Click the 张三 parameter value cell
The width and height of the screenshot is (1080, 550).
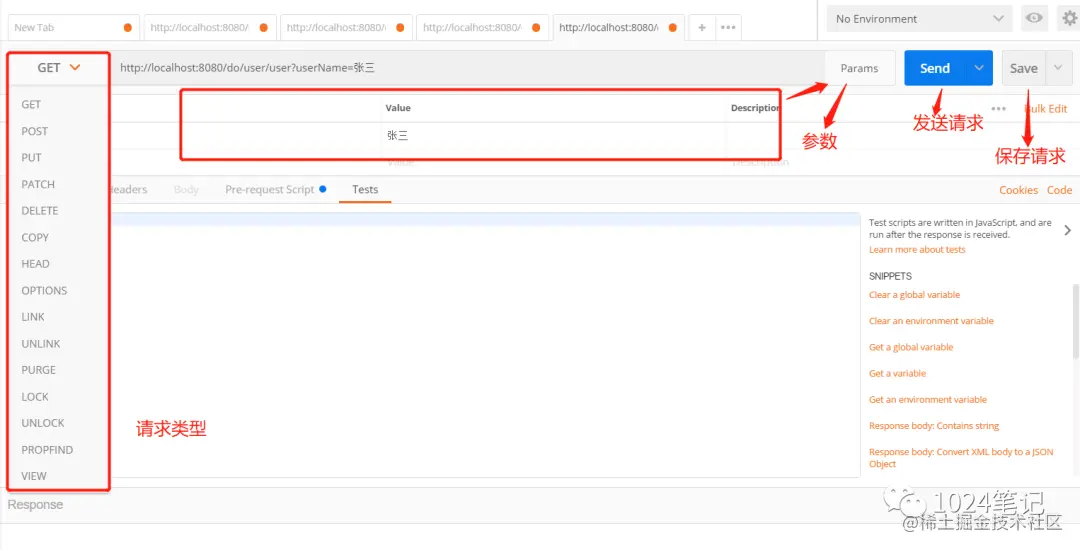click(x=554, y=136)
